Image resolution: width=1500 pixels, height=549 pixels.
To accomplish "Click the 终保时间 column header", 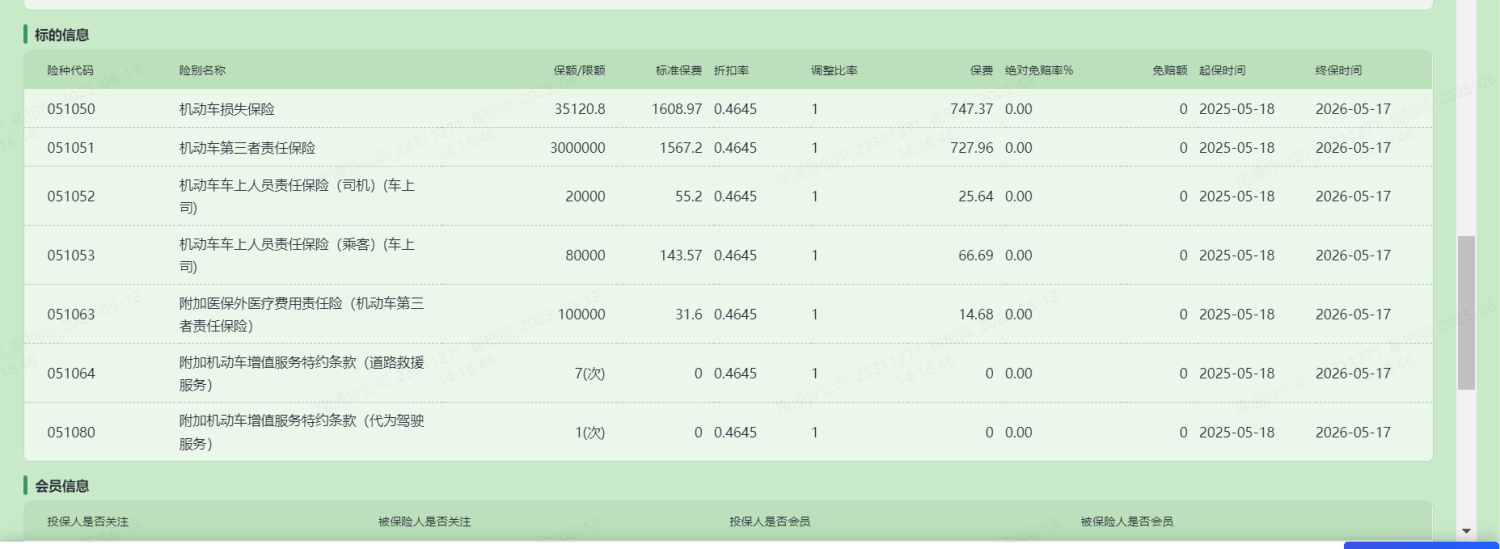I will (x=1338, y=71).
